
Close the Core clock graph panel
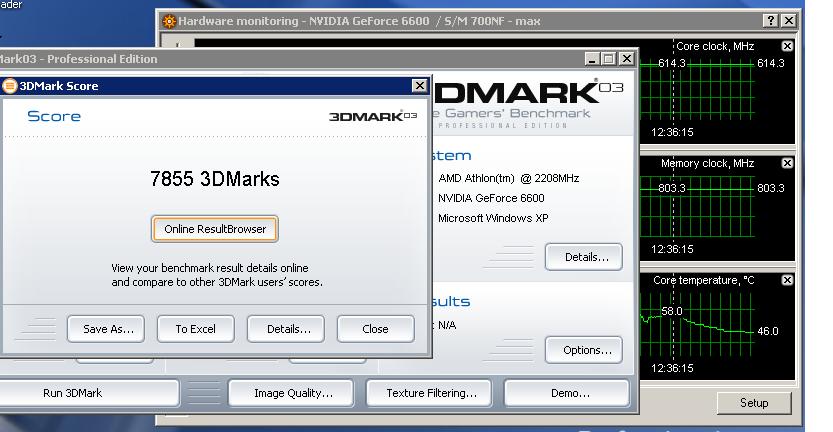787,46
